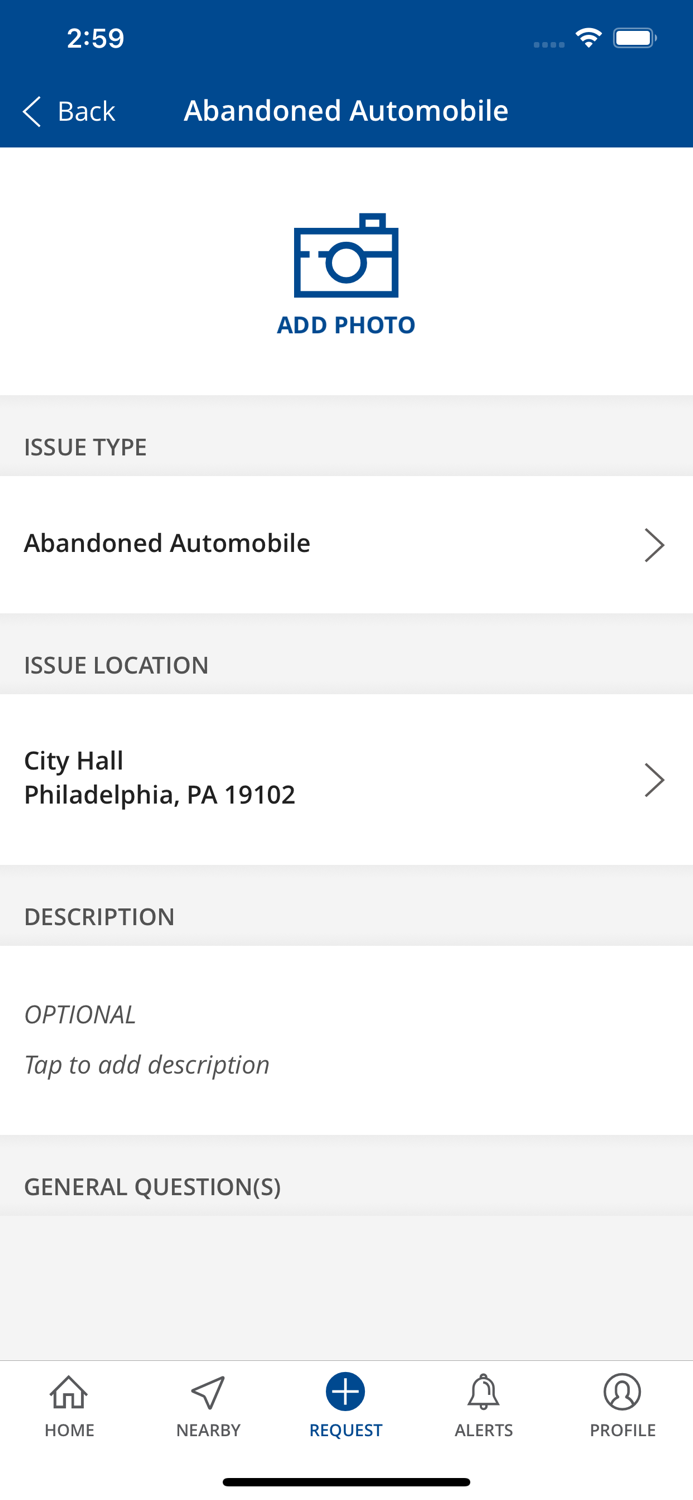Tap to add an optional description
The height and width of the screenshot is (1500, 693).
click(146, 1064)
